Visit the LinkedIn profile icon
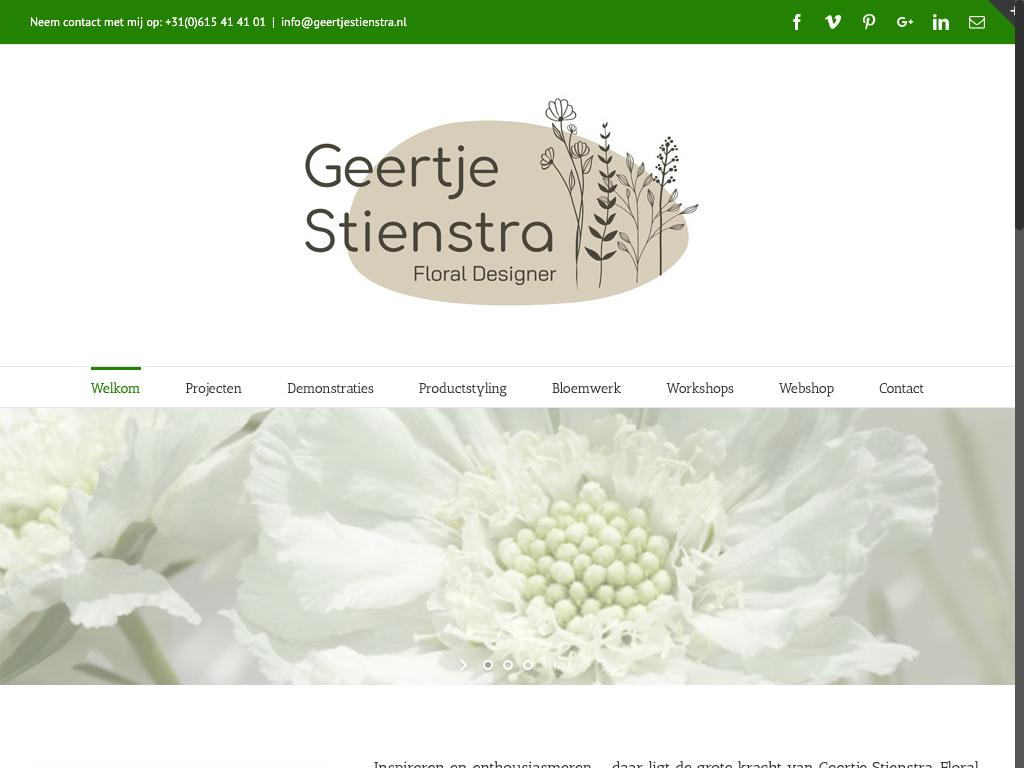 (941, 22)
